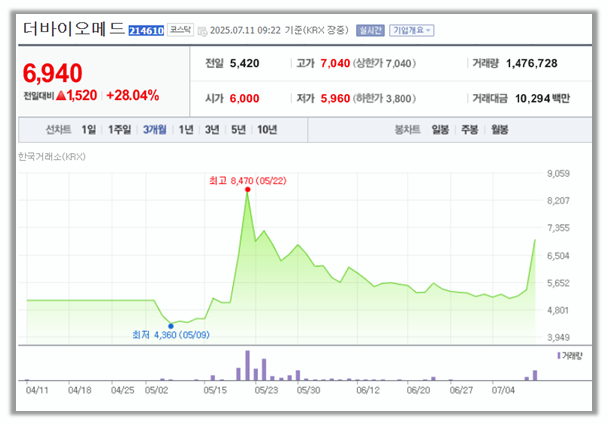Switch to 월봉 monthly candle chart
The width and height of the screenshot is (609, 425).
[499, 130]
